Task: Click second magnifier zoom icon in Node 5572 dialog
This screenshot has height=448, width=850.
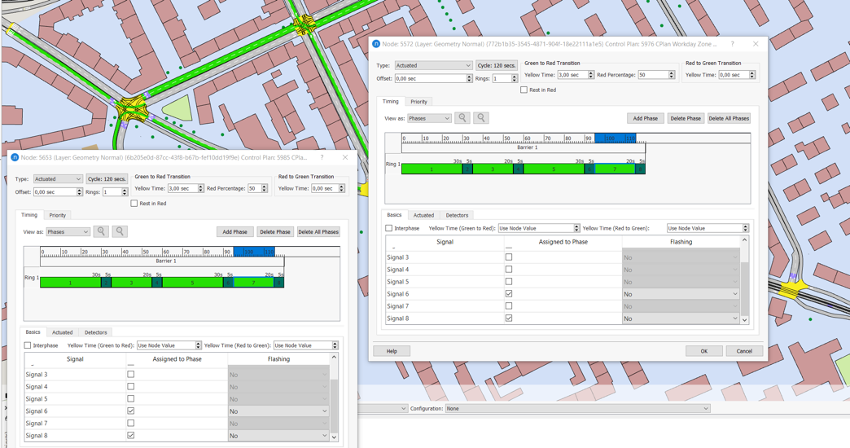Action: (x=481, y=118)
